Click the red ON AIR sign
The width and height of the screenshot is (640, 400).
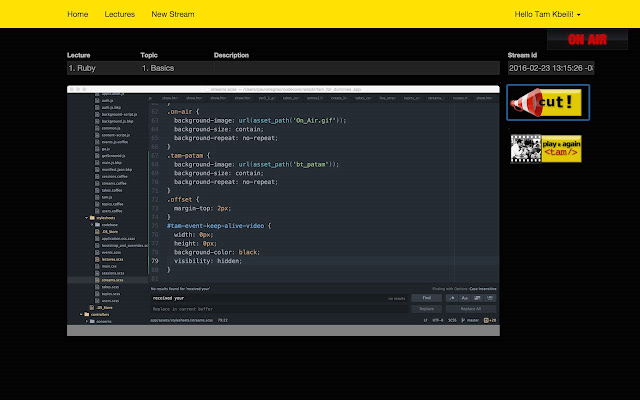[587, 40]
